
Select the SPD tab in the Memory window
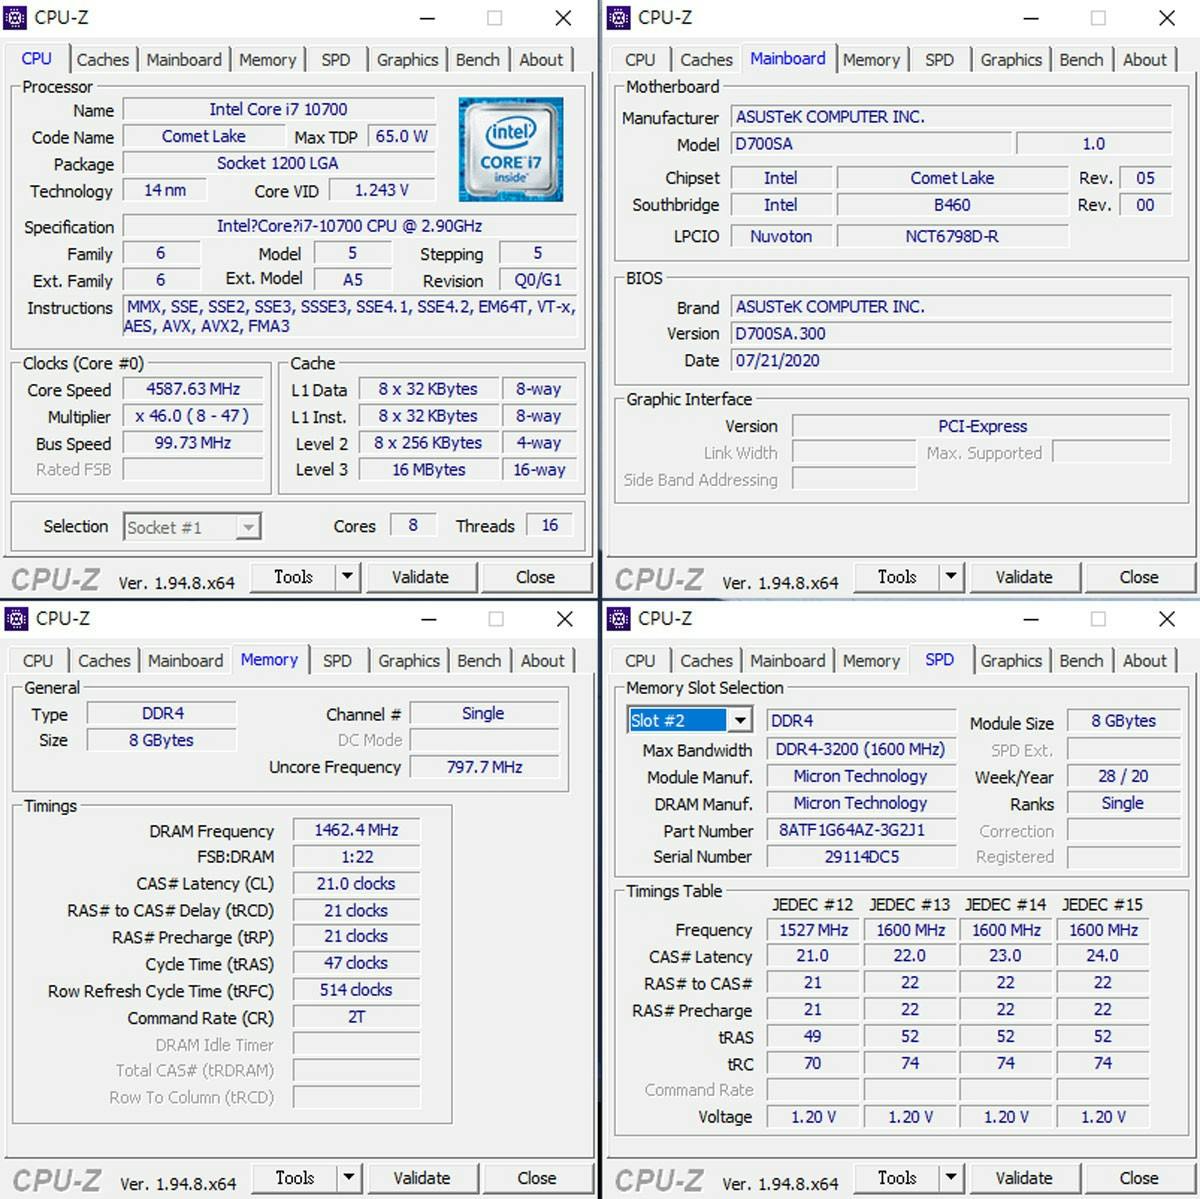(x=337, y=661)
